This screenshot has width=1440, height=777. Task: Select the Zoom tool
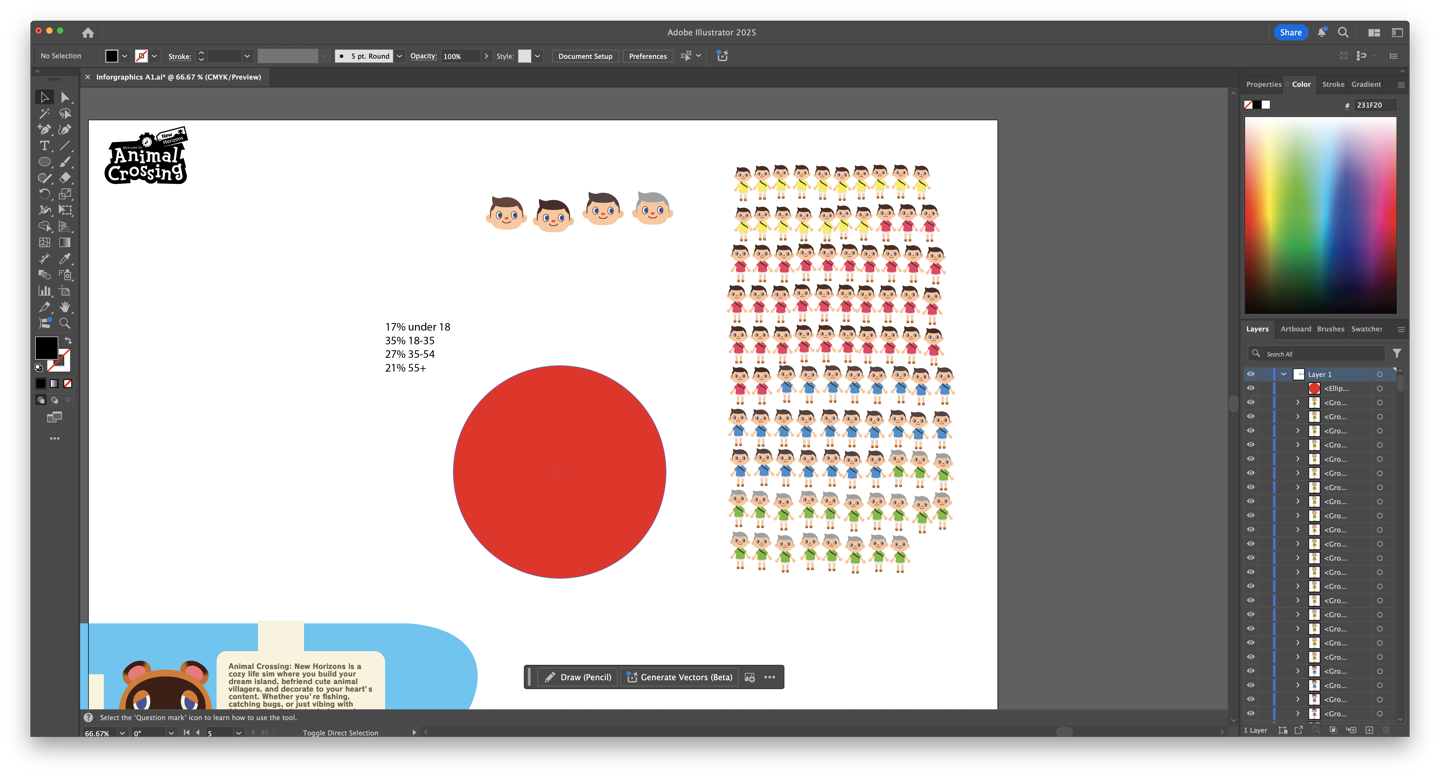tap(65, 323)
